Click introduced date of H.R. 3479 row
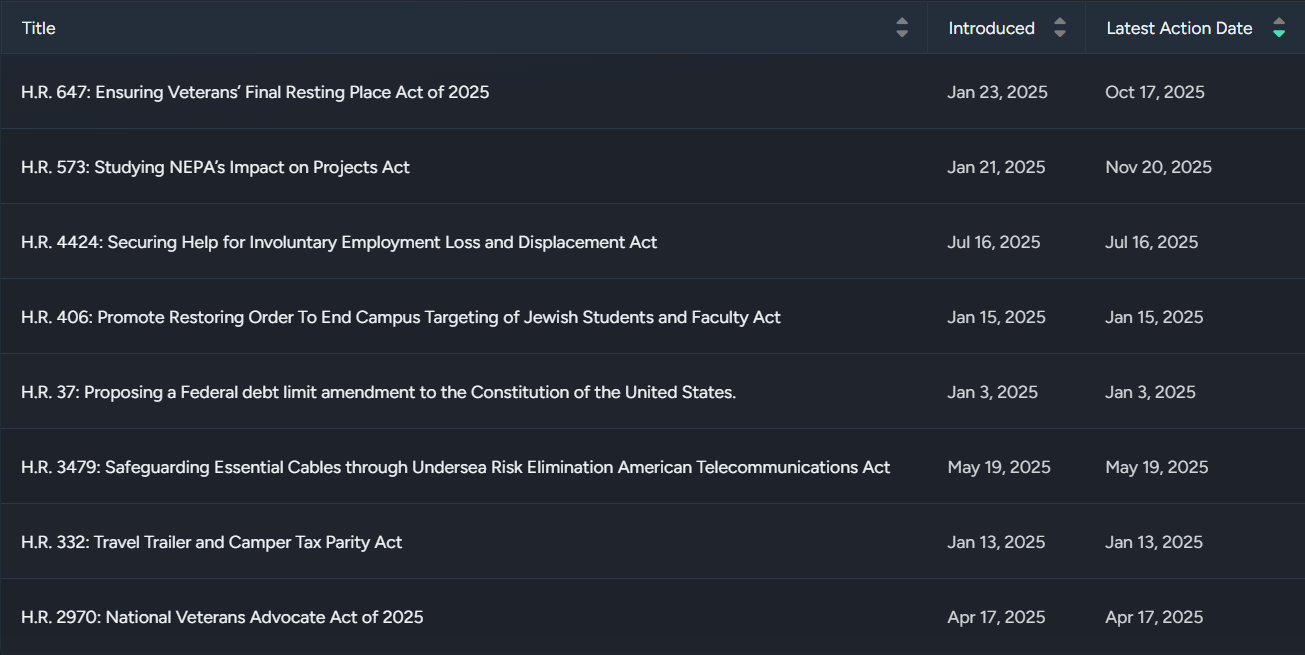Viewport: 1305px width, 655px height. coord(999,467)
